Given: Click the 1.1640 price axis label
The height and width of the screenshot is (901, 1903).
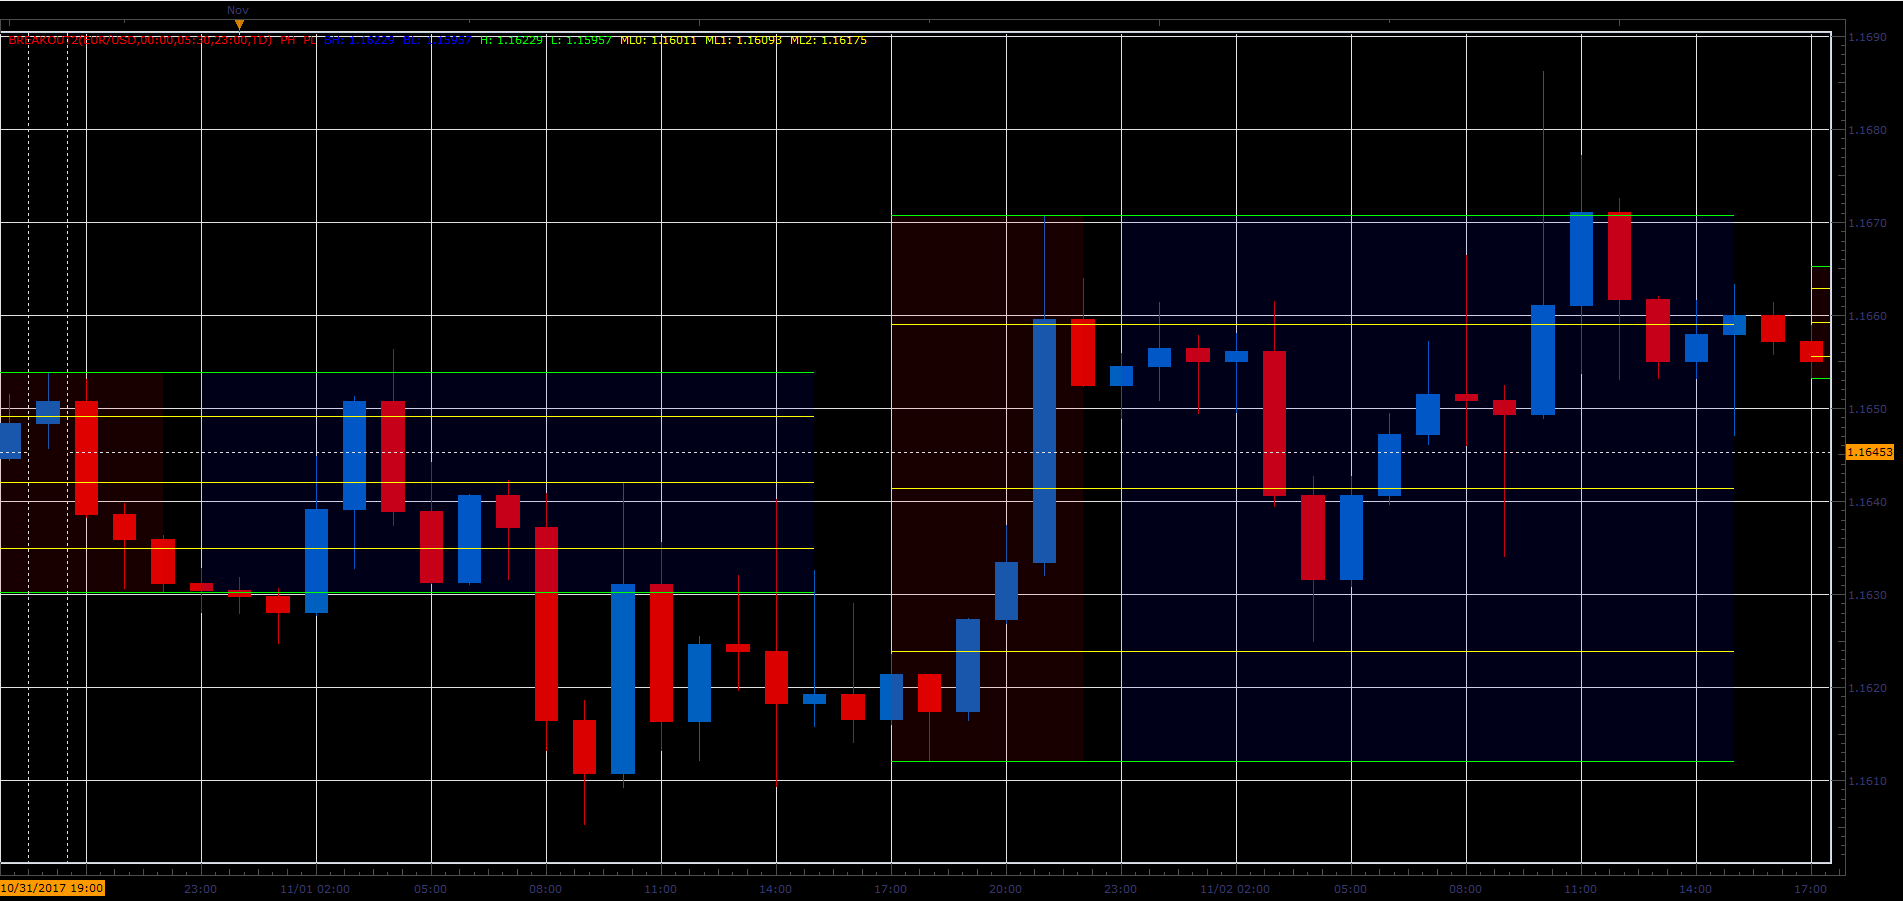Looking at the screenshot, I should [1867, 502].
